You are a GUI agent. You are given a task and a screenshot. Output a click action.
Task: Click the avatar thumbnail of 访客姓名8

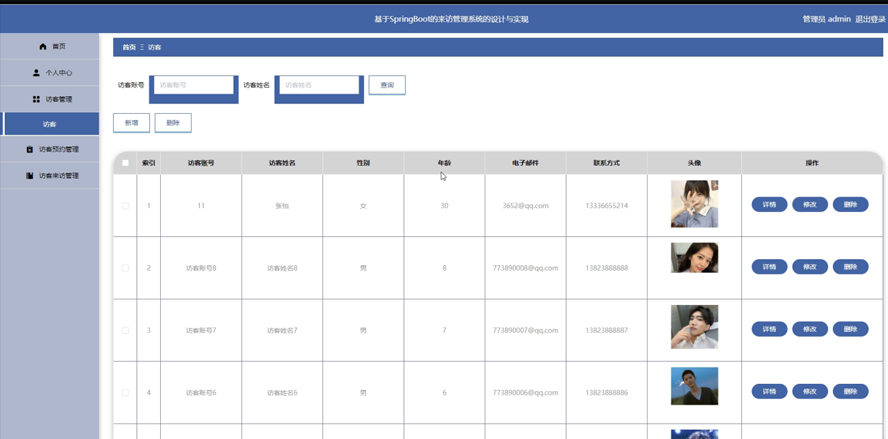pos(694,258)
